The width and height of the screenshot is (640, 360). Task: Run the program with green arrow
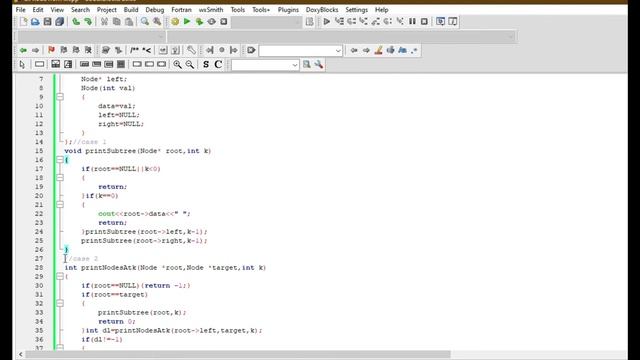(x=187, y=22)
